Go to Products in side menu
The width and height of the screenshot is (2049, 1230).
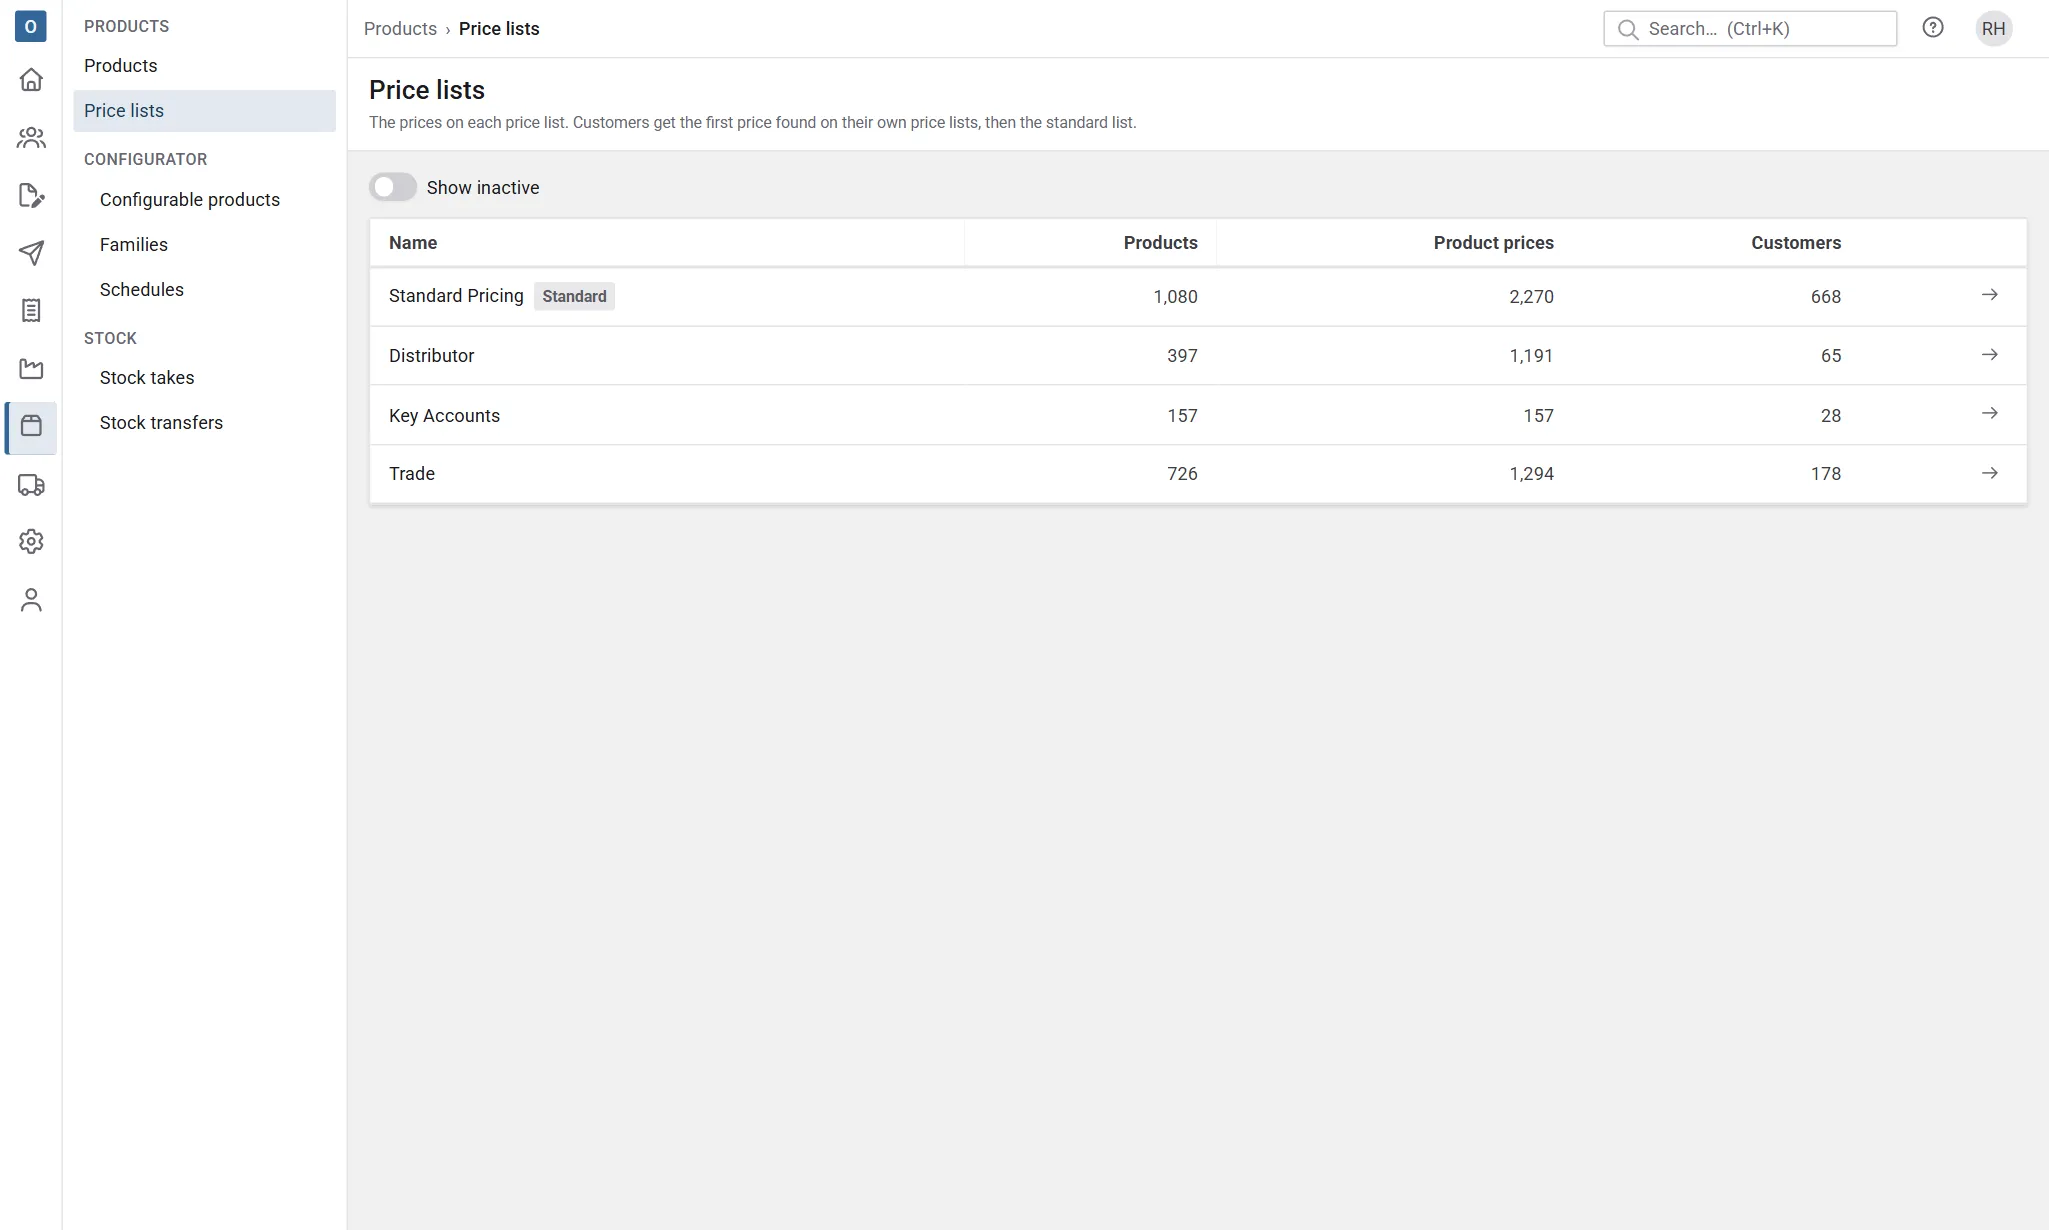(204, 65)
